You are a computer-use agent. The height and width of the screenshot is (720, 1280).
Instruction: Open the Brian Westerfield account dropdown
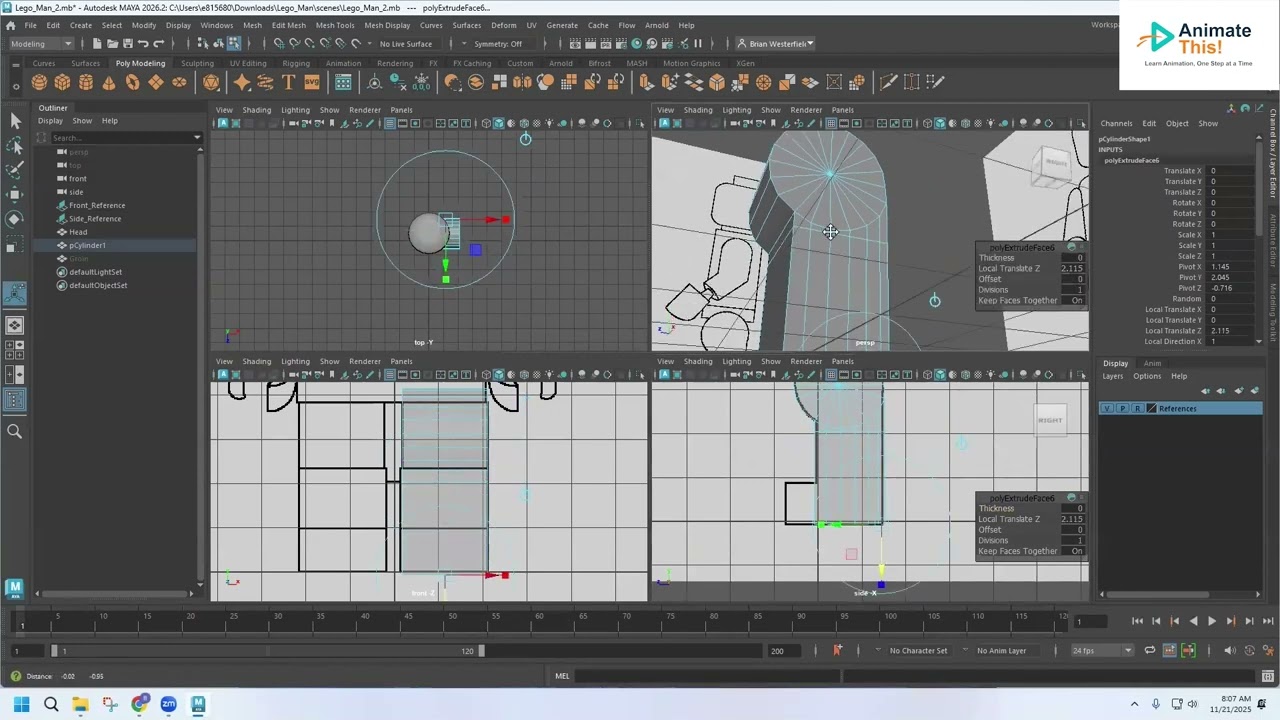tap(775, 43)
